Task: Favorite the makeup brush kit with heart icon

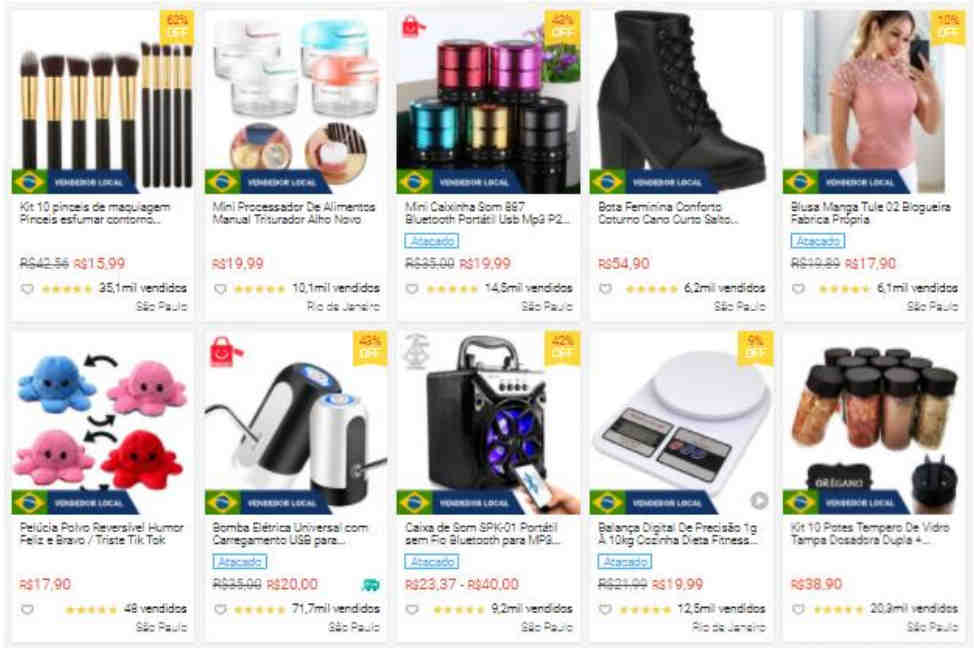Action: (x=27, y=289)
